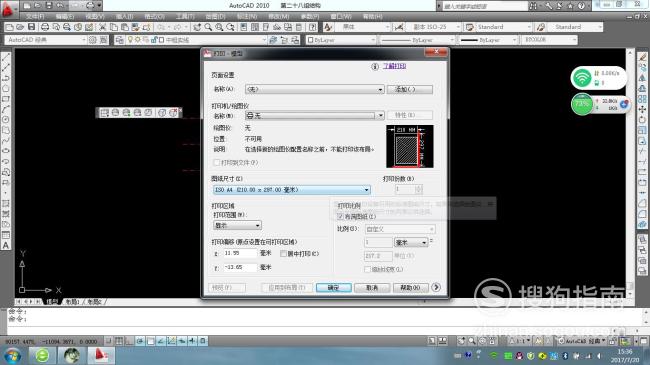This screenshot has width=650, height=365.
Task: Toggle Snap mode in status bar
Action: 109,341
